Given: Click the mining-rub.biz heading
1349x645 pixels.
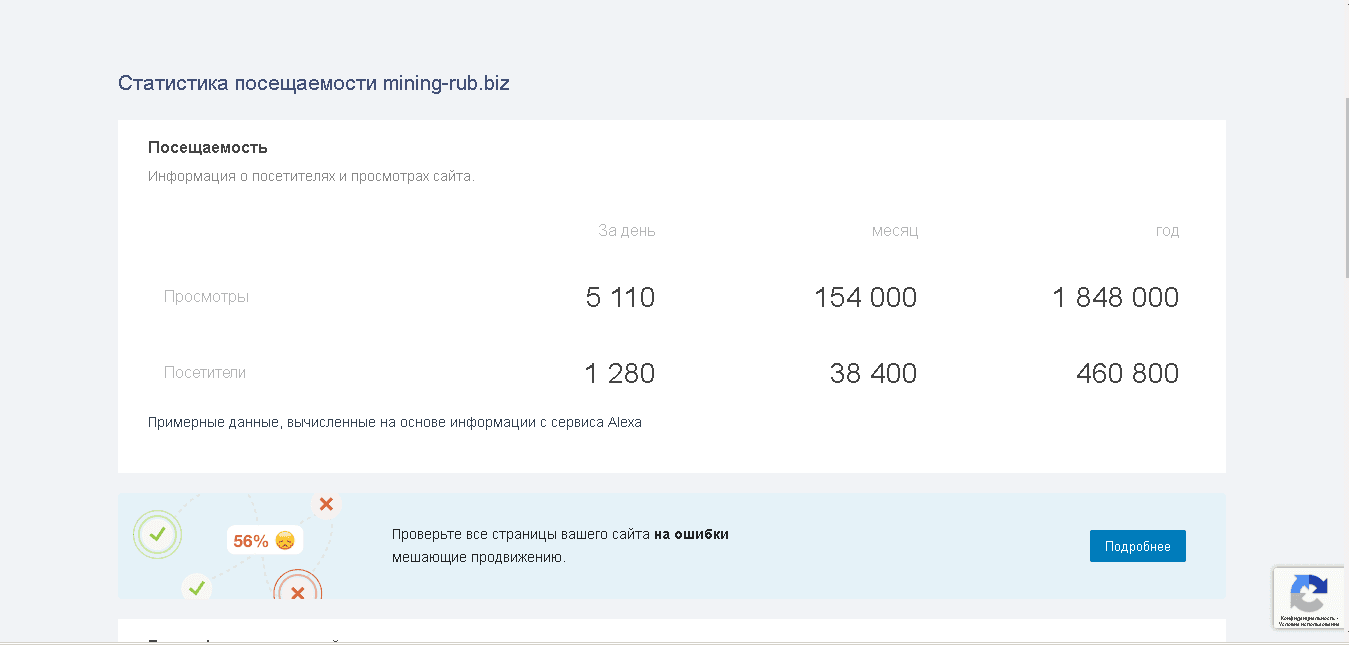Looking at the screenshot, I should click(x=314, y=83).
